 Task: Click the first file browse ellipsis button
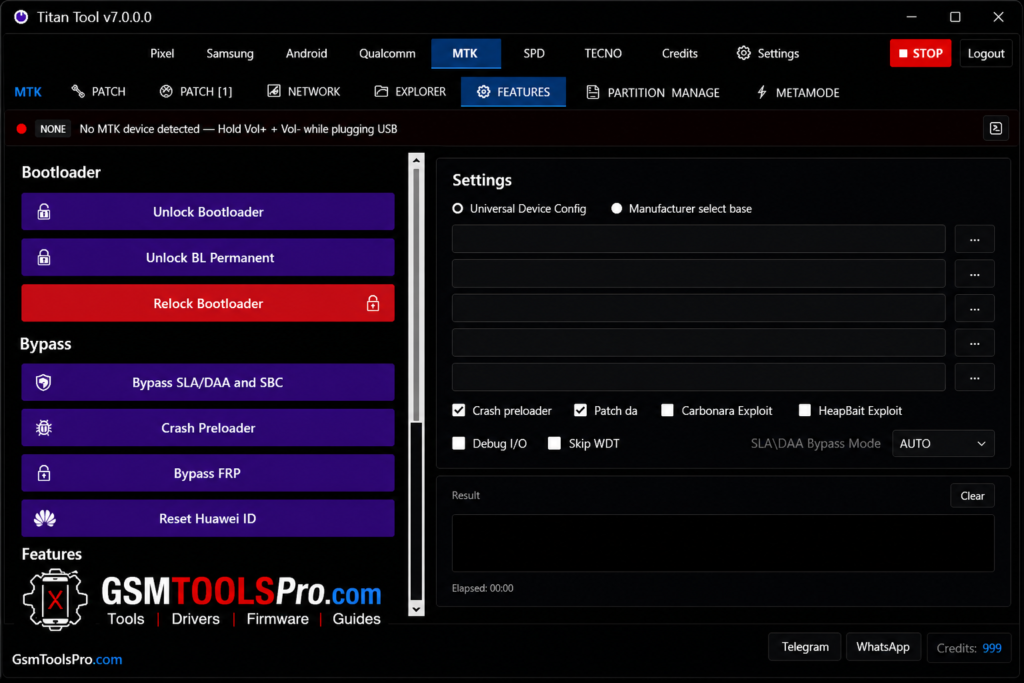(x=974, y=240)
